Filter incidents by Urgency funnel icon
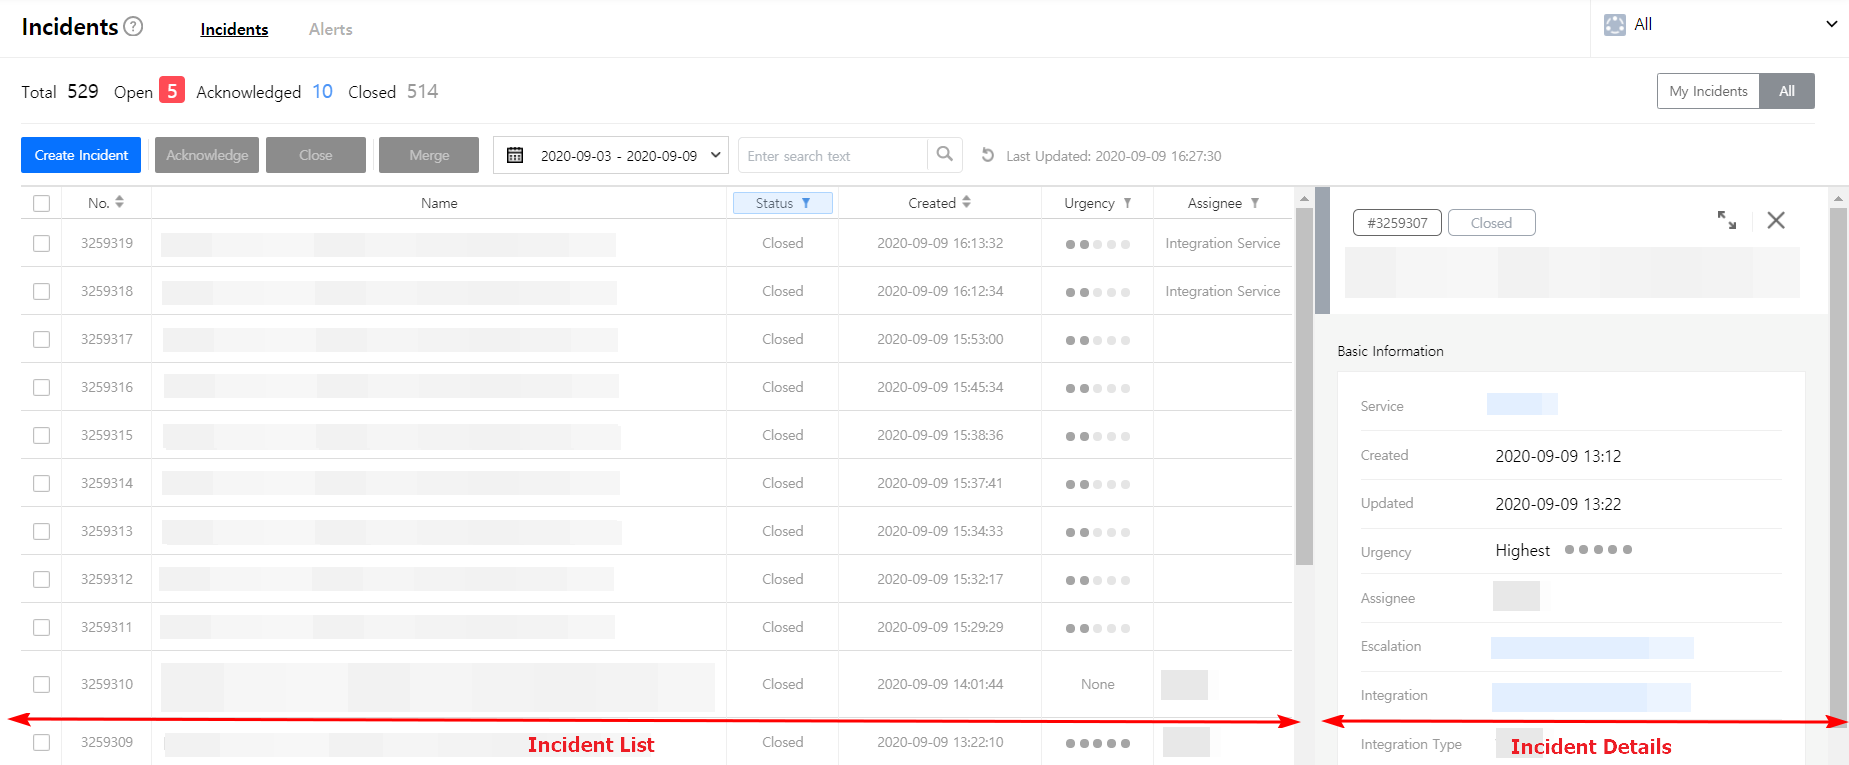Image resolution: width=1849 pixels, height=765 pixels. tap(1127, 203)
